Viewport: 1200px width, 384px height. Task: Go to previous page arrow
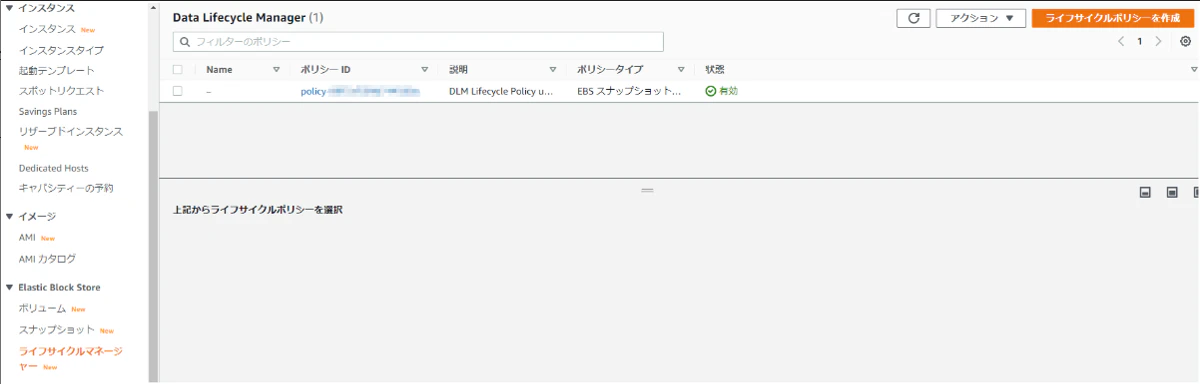pos(1120,41)
